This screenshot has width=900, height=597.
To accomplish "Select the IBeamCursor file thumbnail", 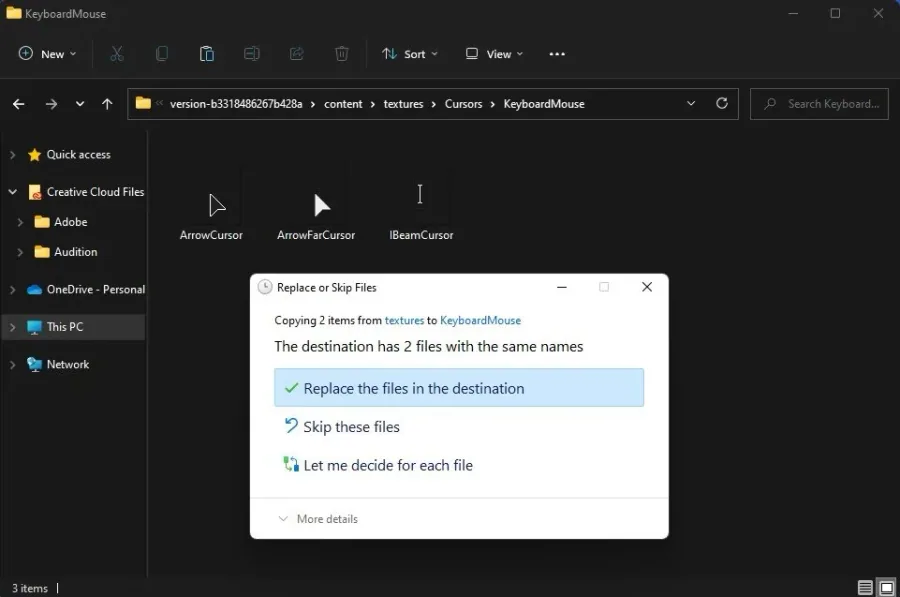I will 421,210.
